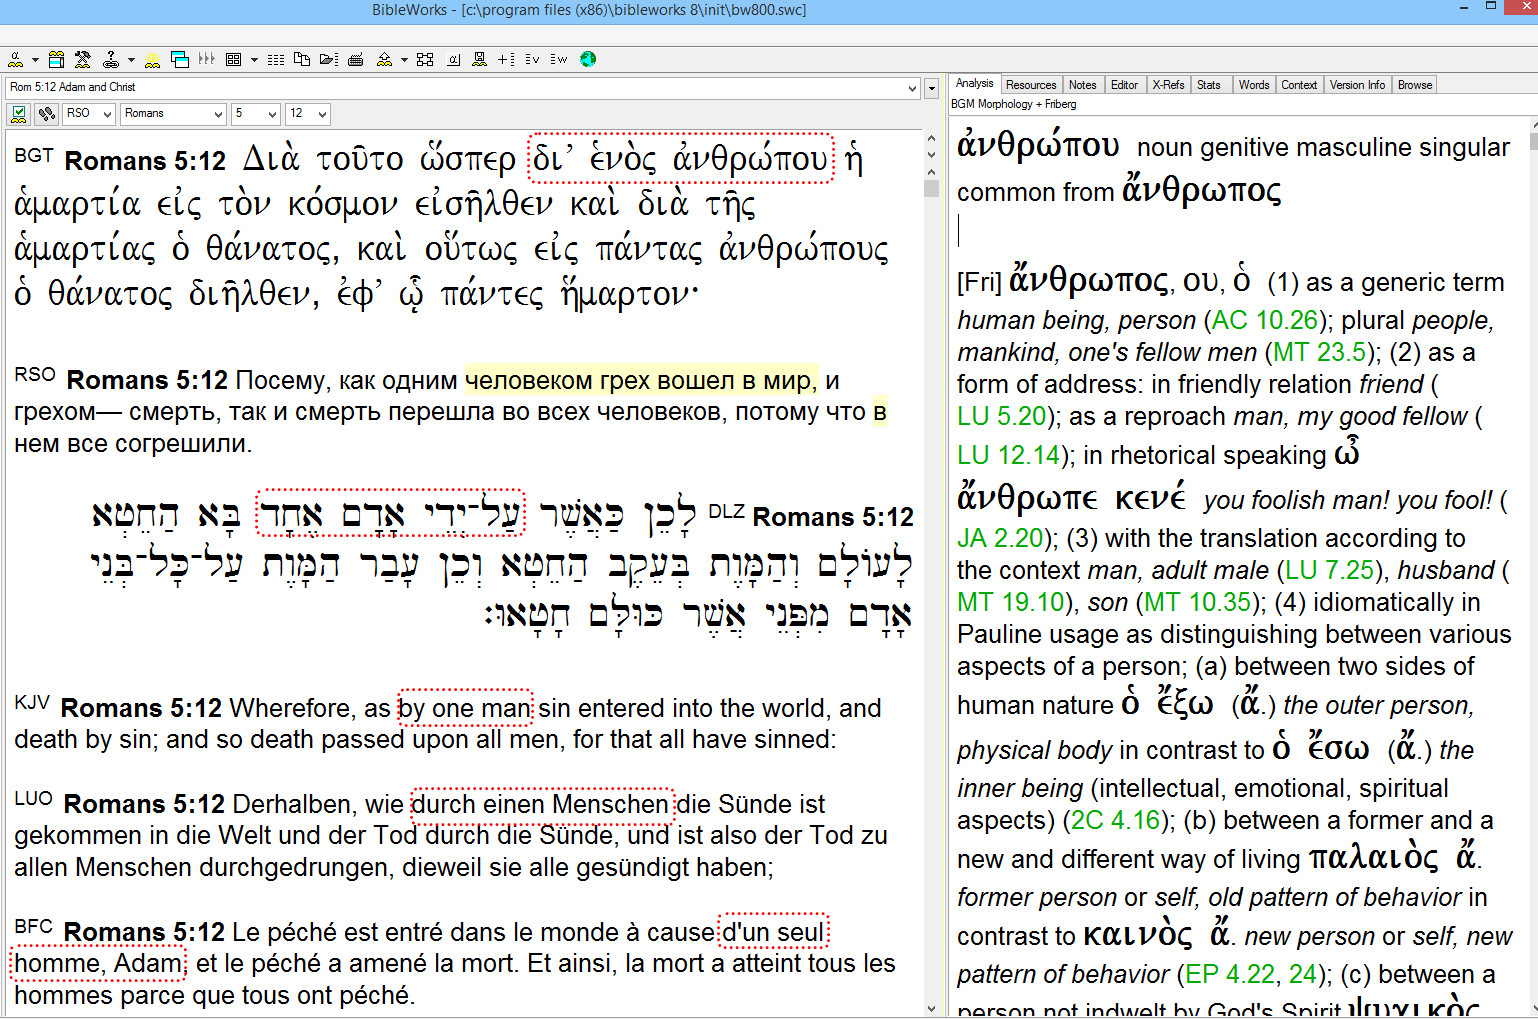
Task: Click the three downward arrows column icon
Action: (x=207, y=59)
